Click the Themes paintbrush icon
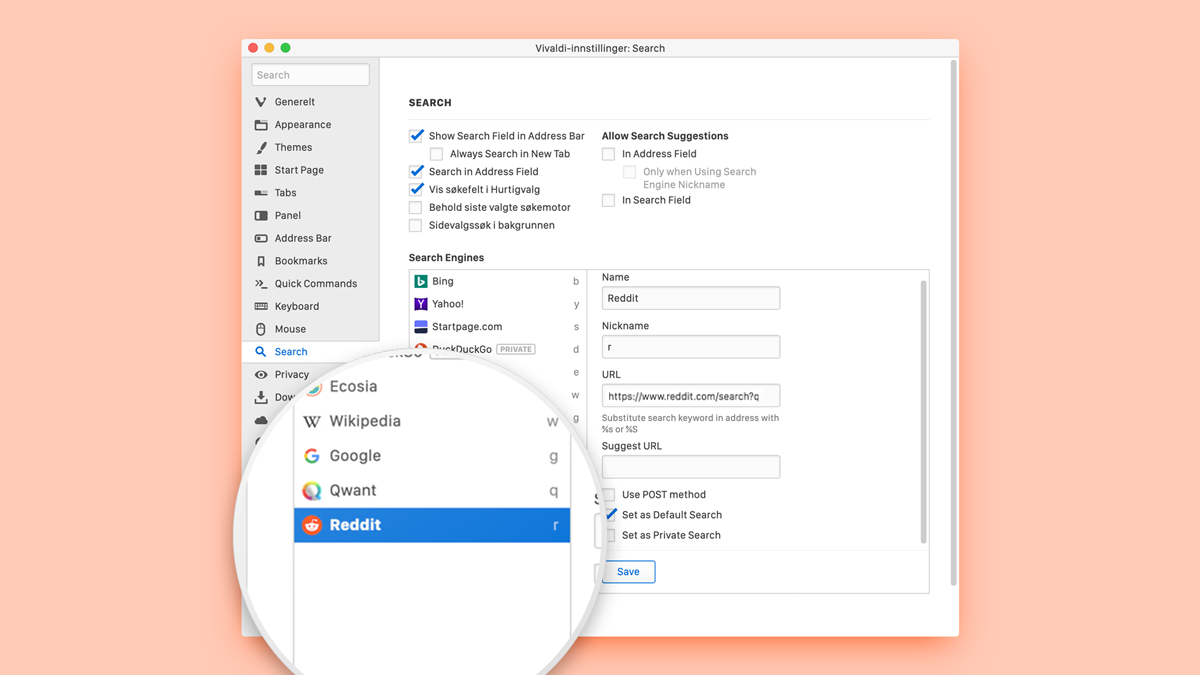Viewport: 1200px width, 675px height. click(x=261, y=147)
